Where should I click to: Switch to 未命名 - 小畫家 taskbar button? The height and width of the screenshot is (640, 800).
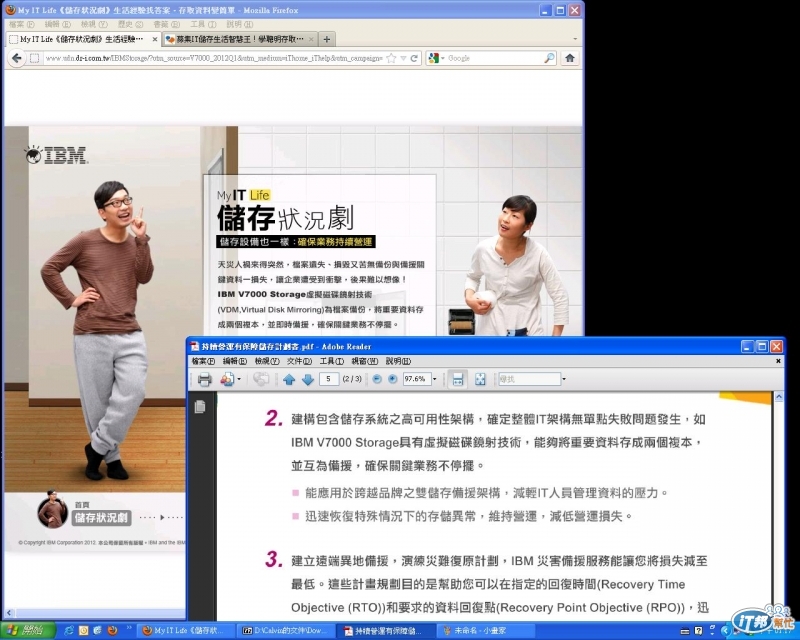click(x=485, y=631)
